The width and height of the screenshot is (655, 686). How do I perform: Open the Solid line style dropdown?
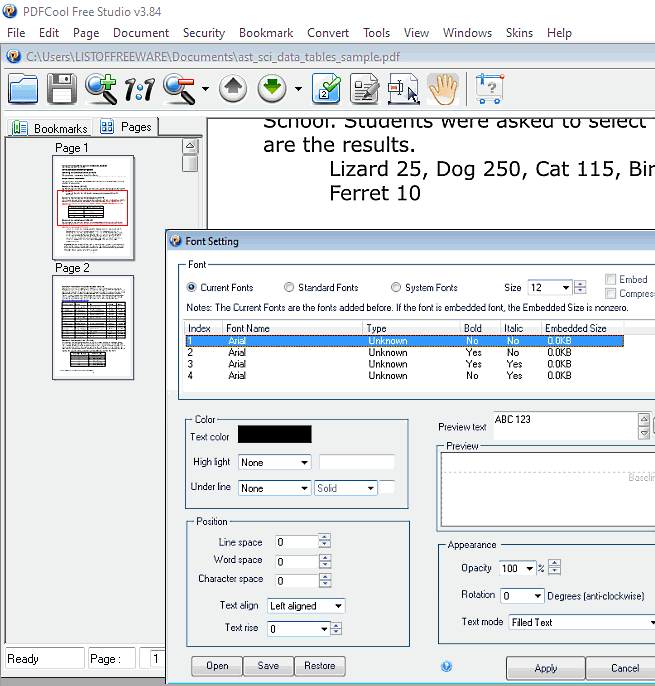tap(371, 488)
